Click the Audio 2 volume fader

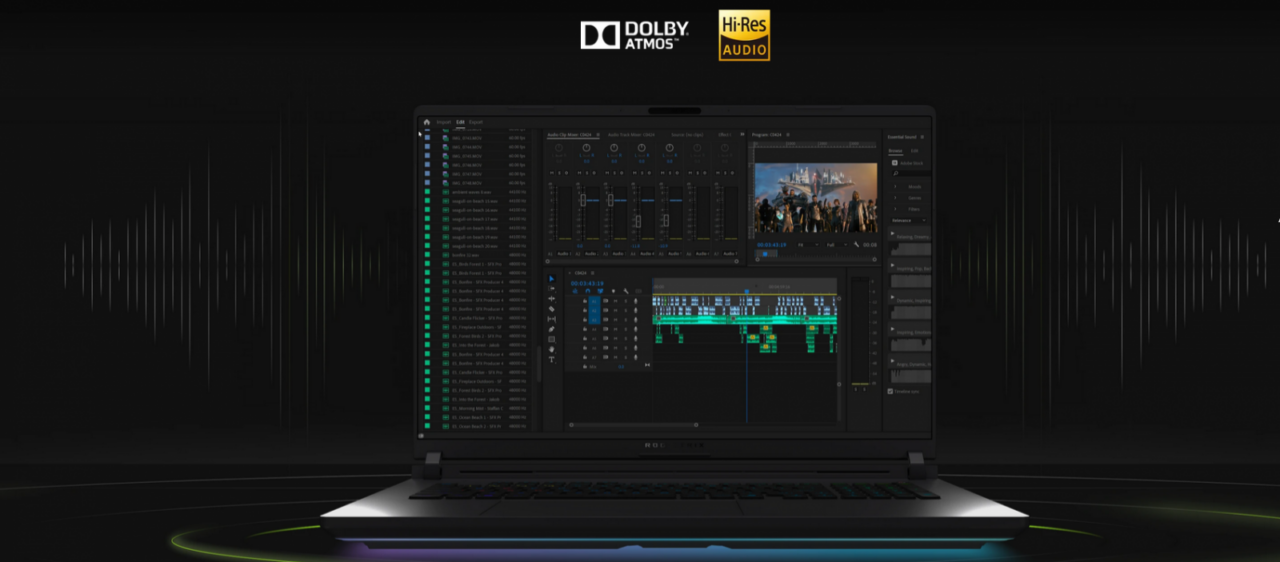583,200
